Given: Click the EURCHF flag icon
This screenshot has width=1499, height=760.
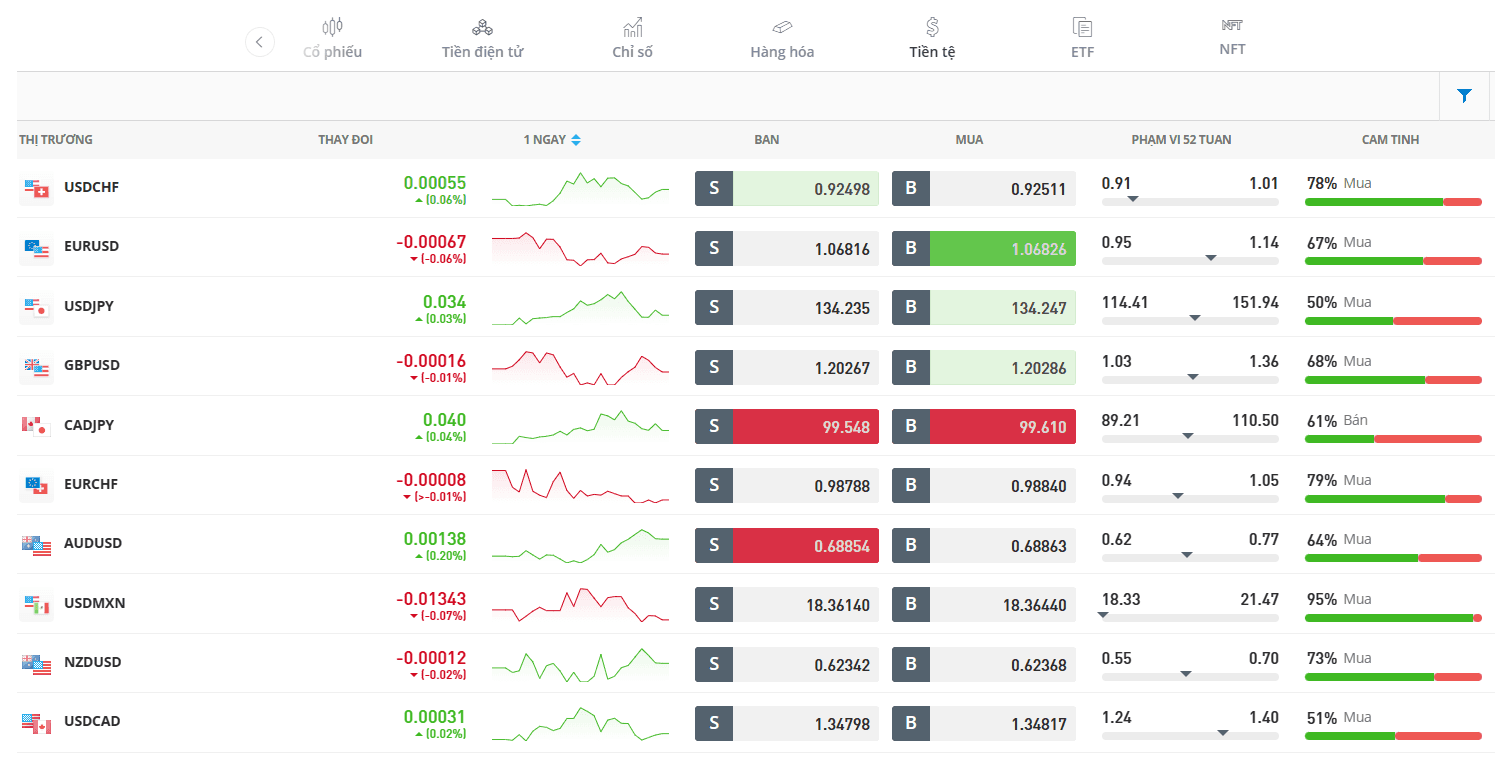Looking at the screenshot, I should [36, 484].
